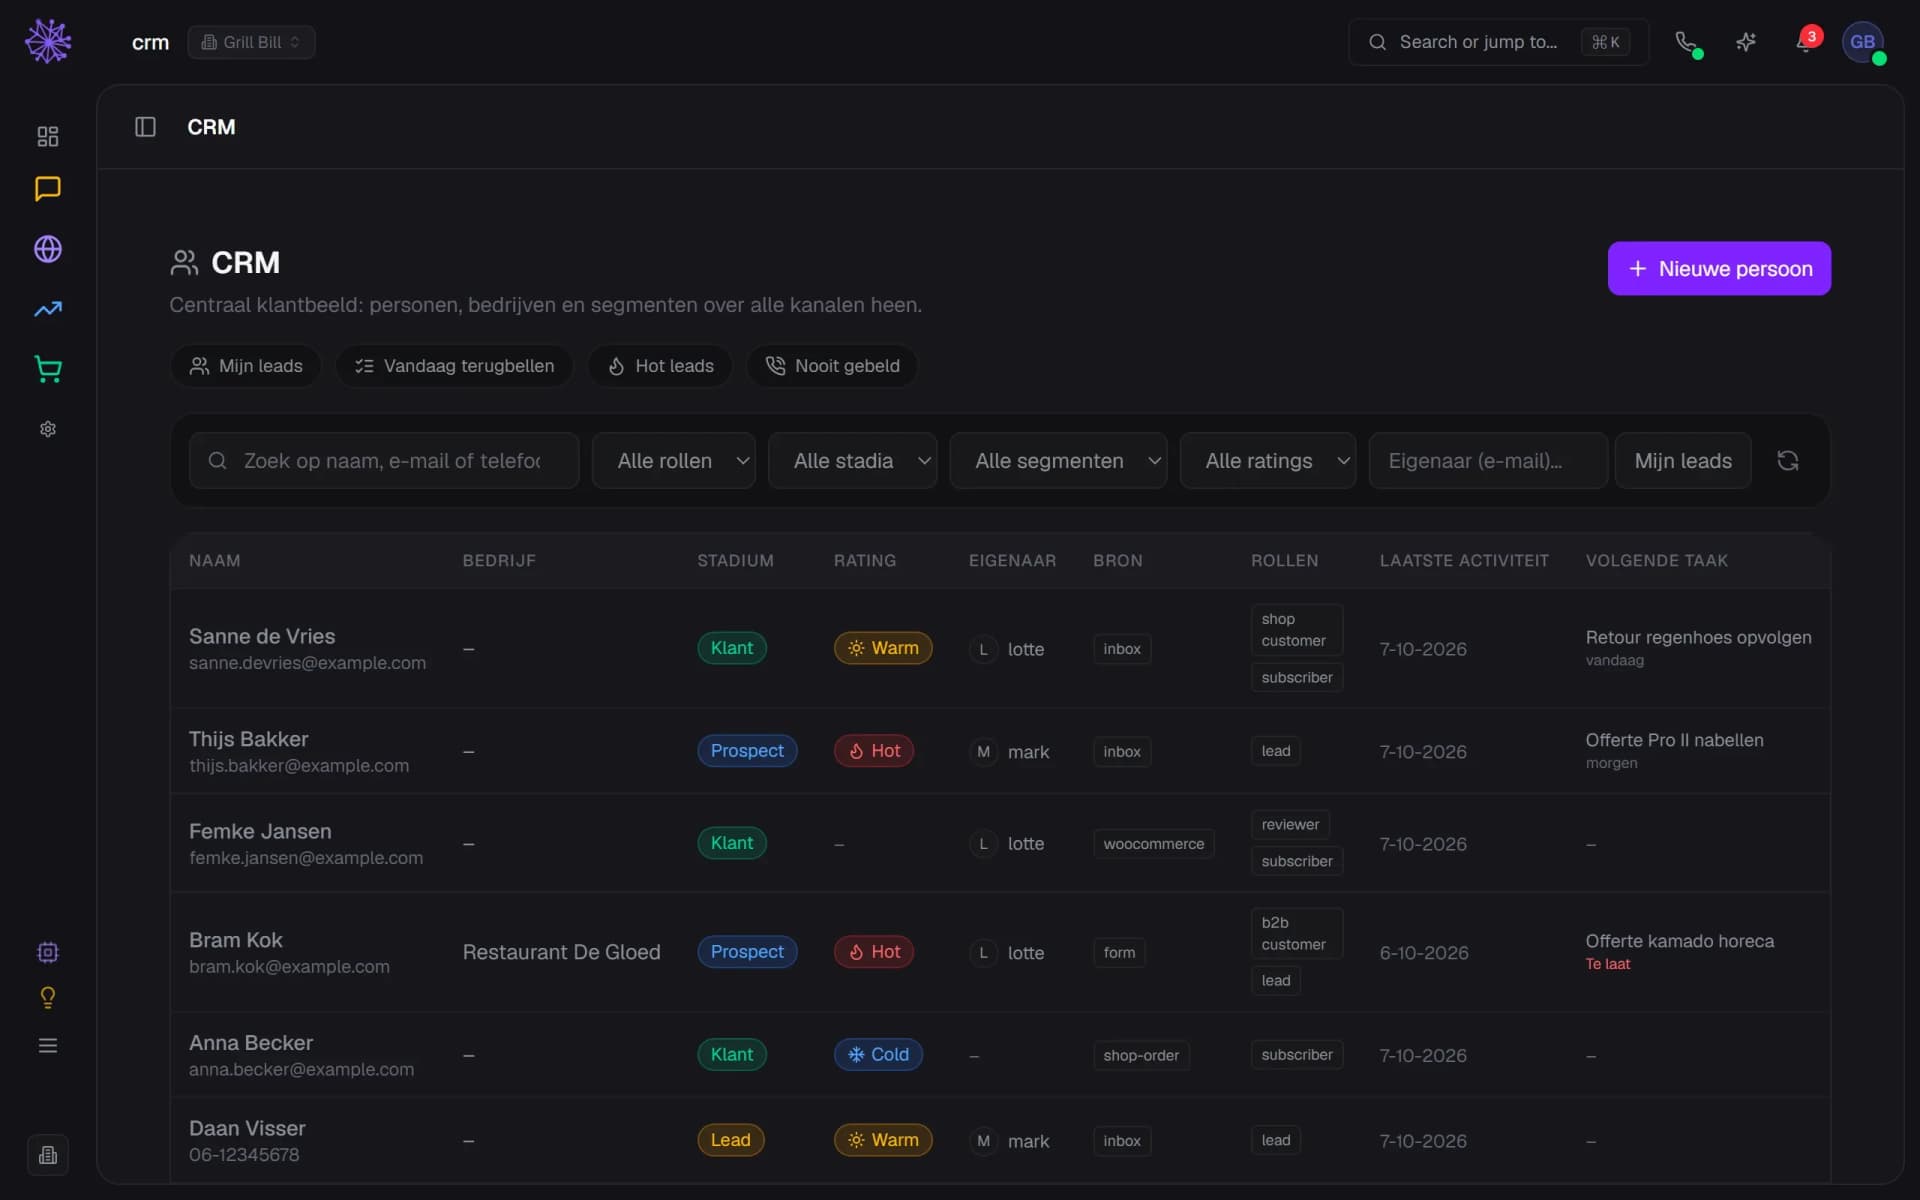The height and width of the screenshot is (1200, 1920).
Task: Open the Alle stadia dropdown
Action: point(852,460)
